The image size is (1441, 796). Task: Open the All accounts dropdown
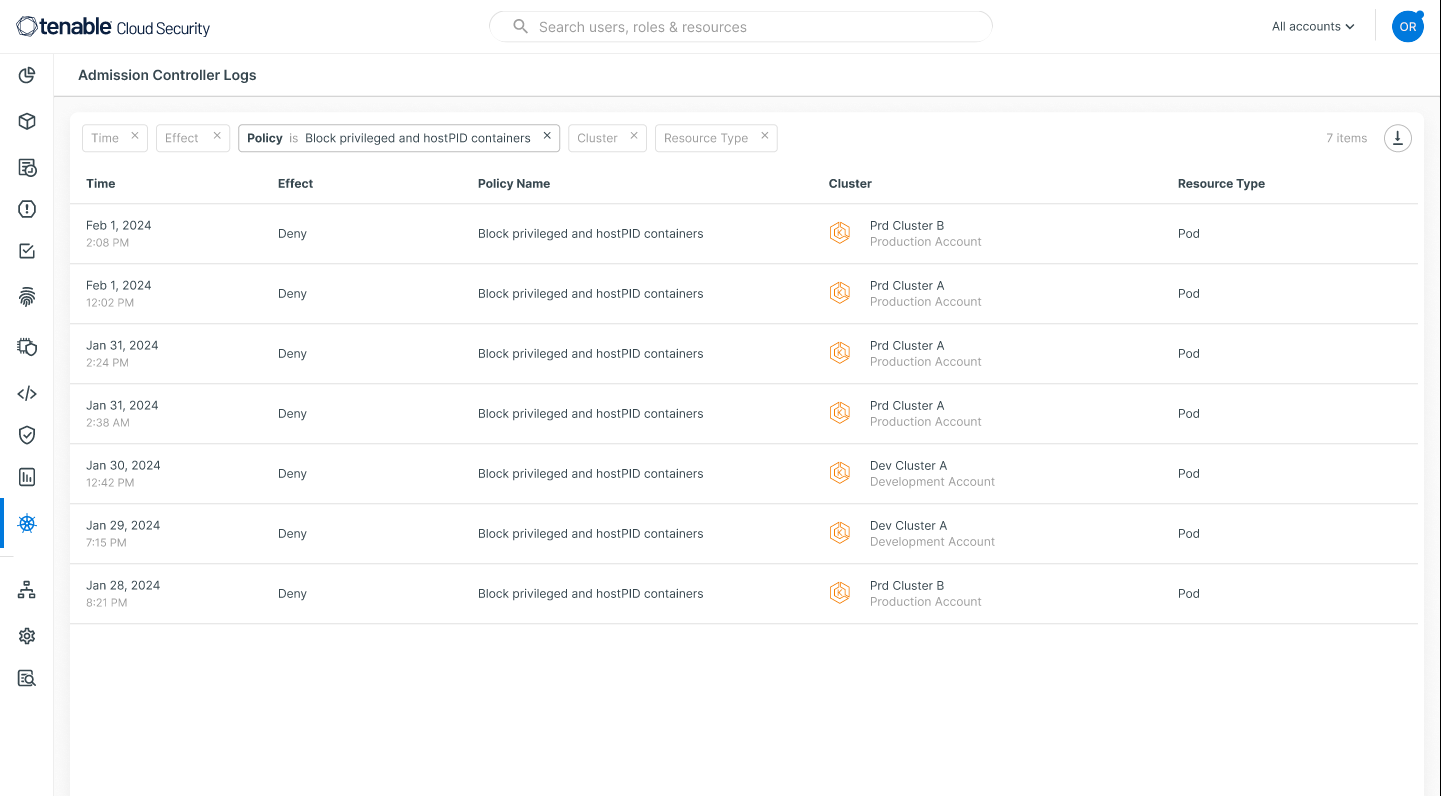(1311, 26)
